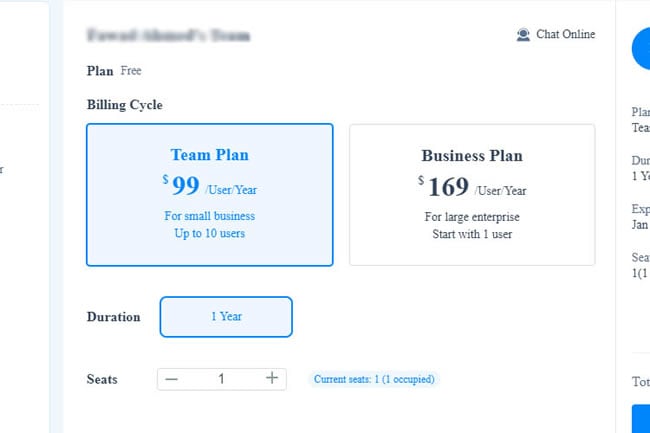Click the 'For large enterprise' description
Image resolution: width=650 pixels, height=433 pixels.
tap(471, 217)
